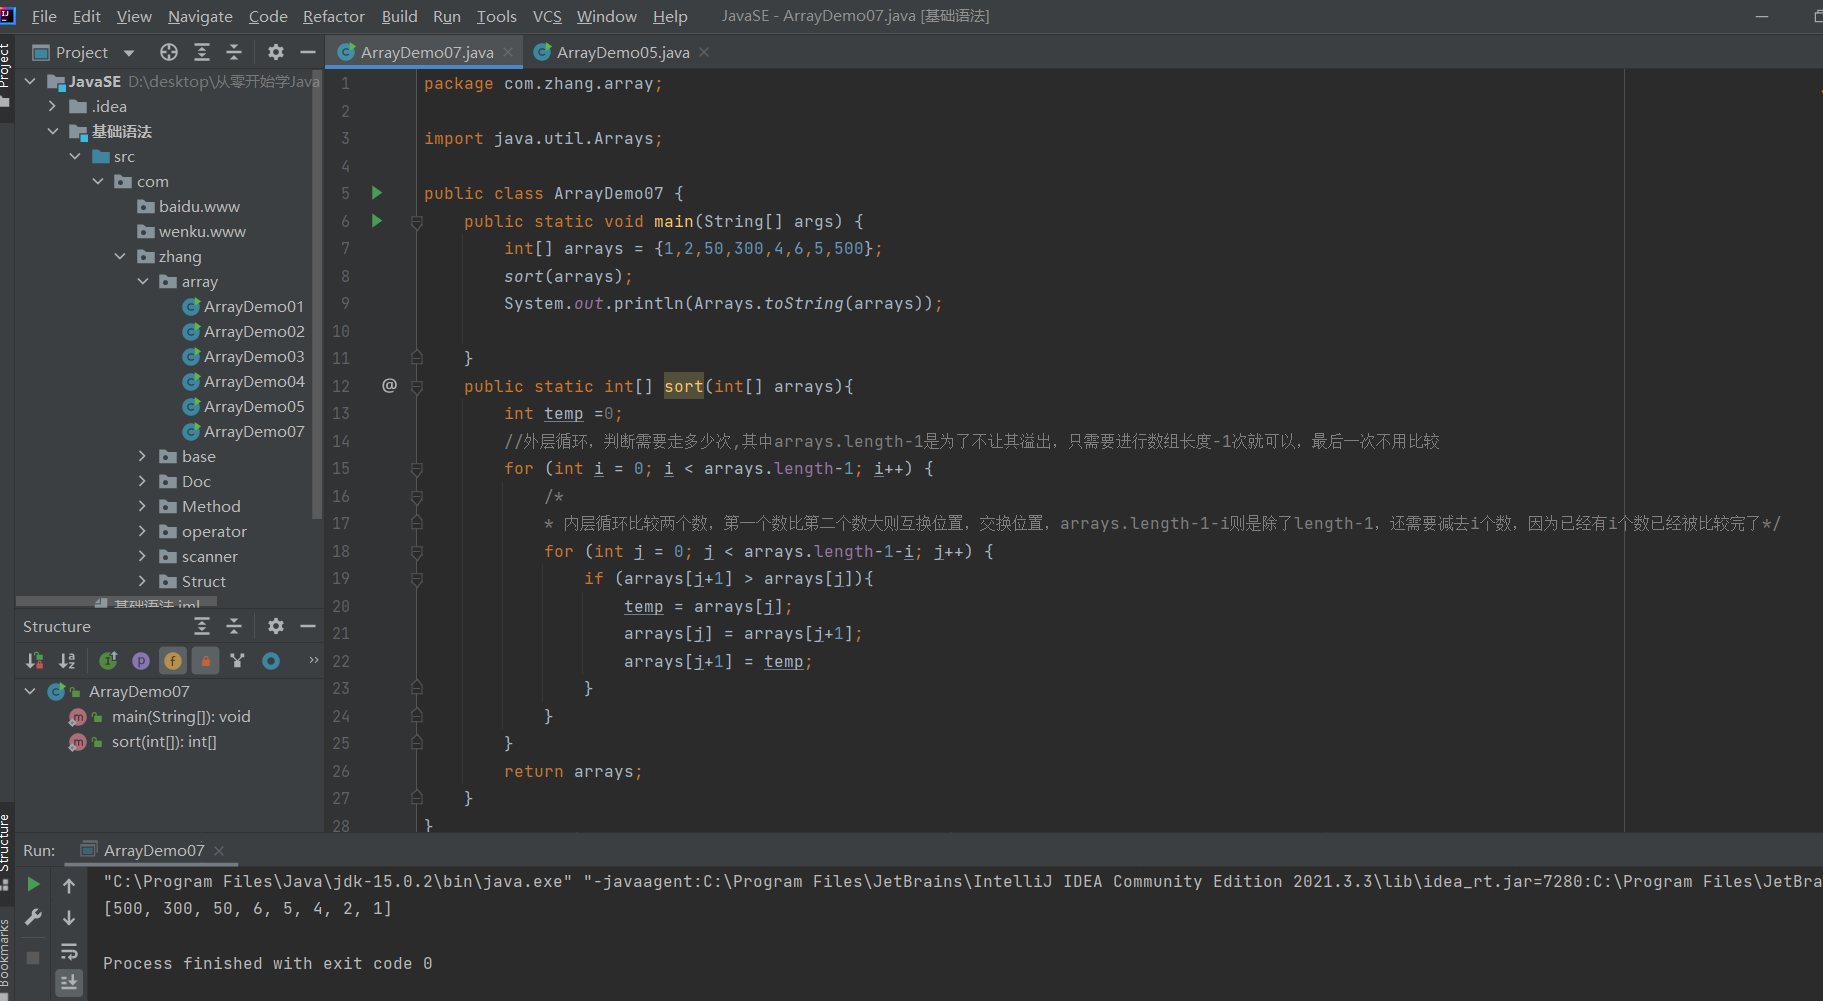This screenshot has height=1001, width=1823.
Task: Expand the .idea folder
Action: click(x=52, y=106)
